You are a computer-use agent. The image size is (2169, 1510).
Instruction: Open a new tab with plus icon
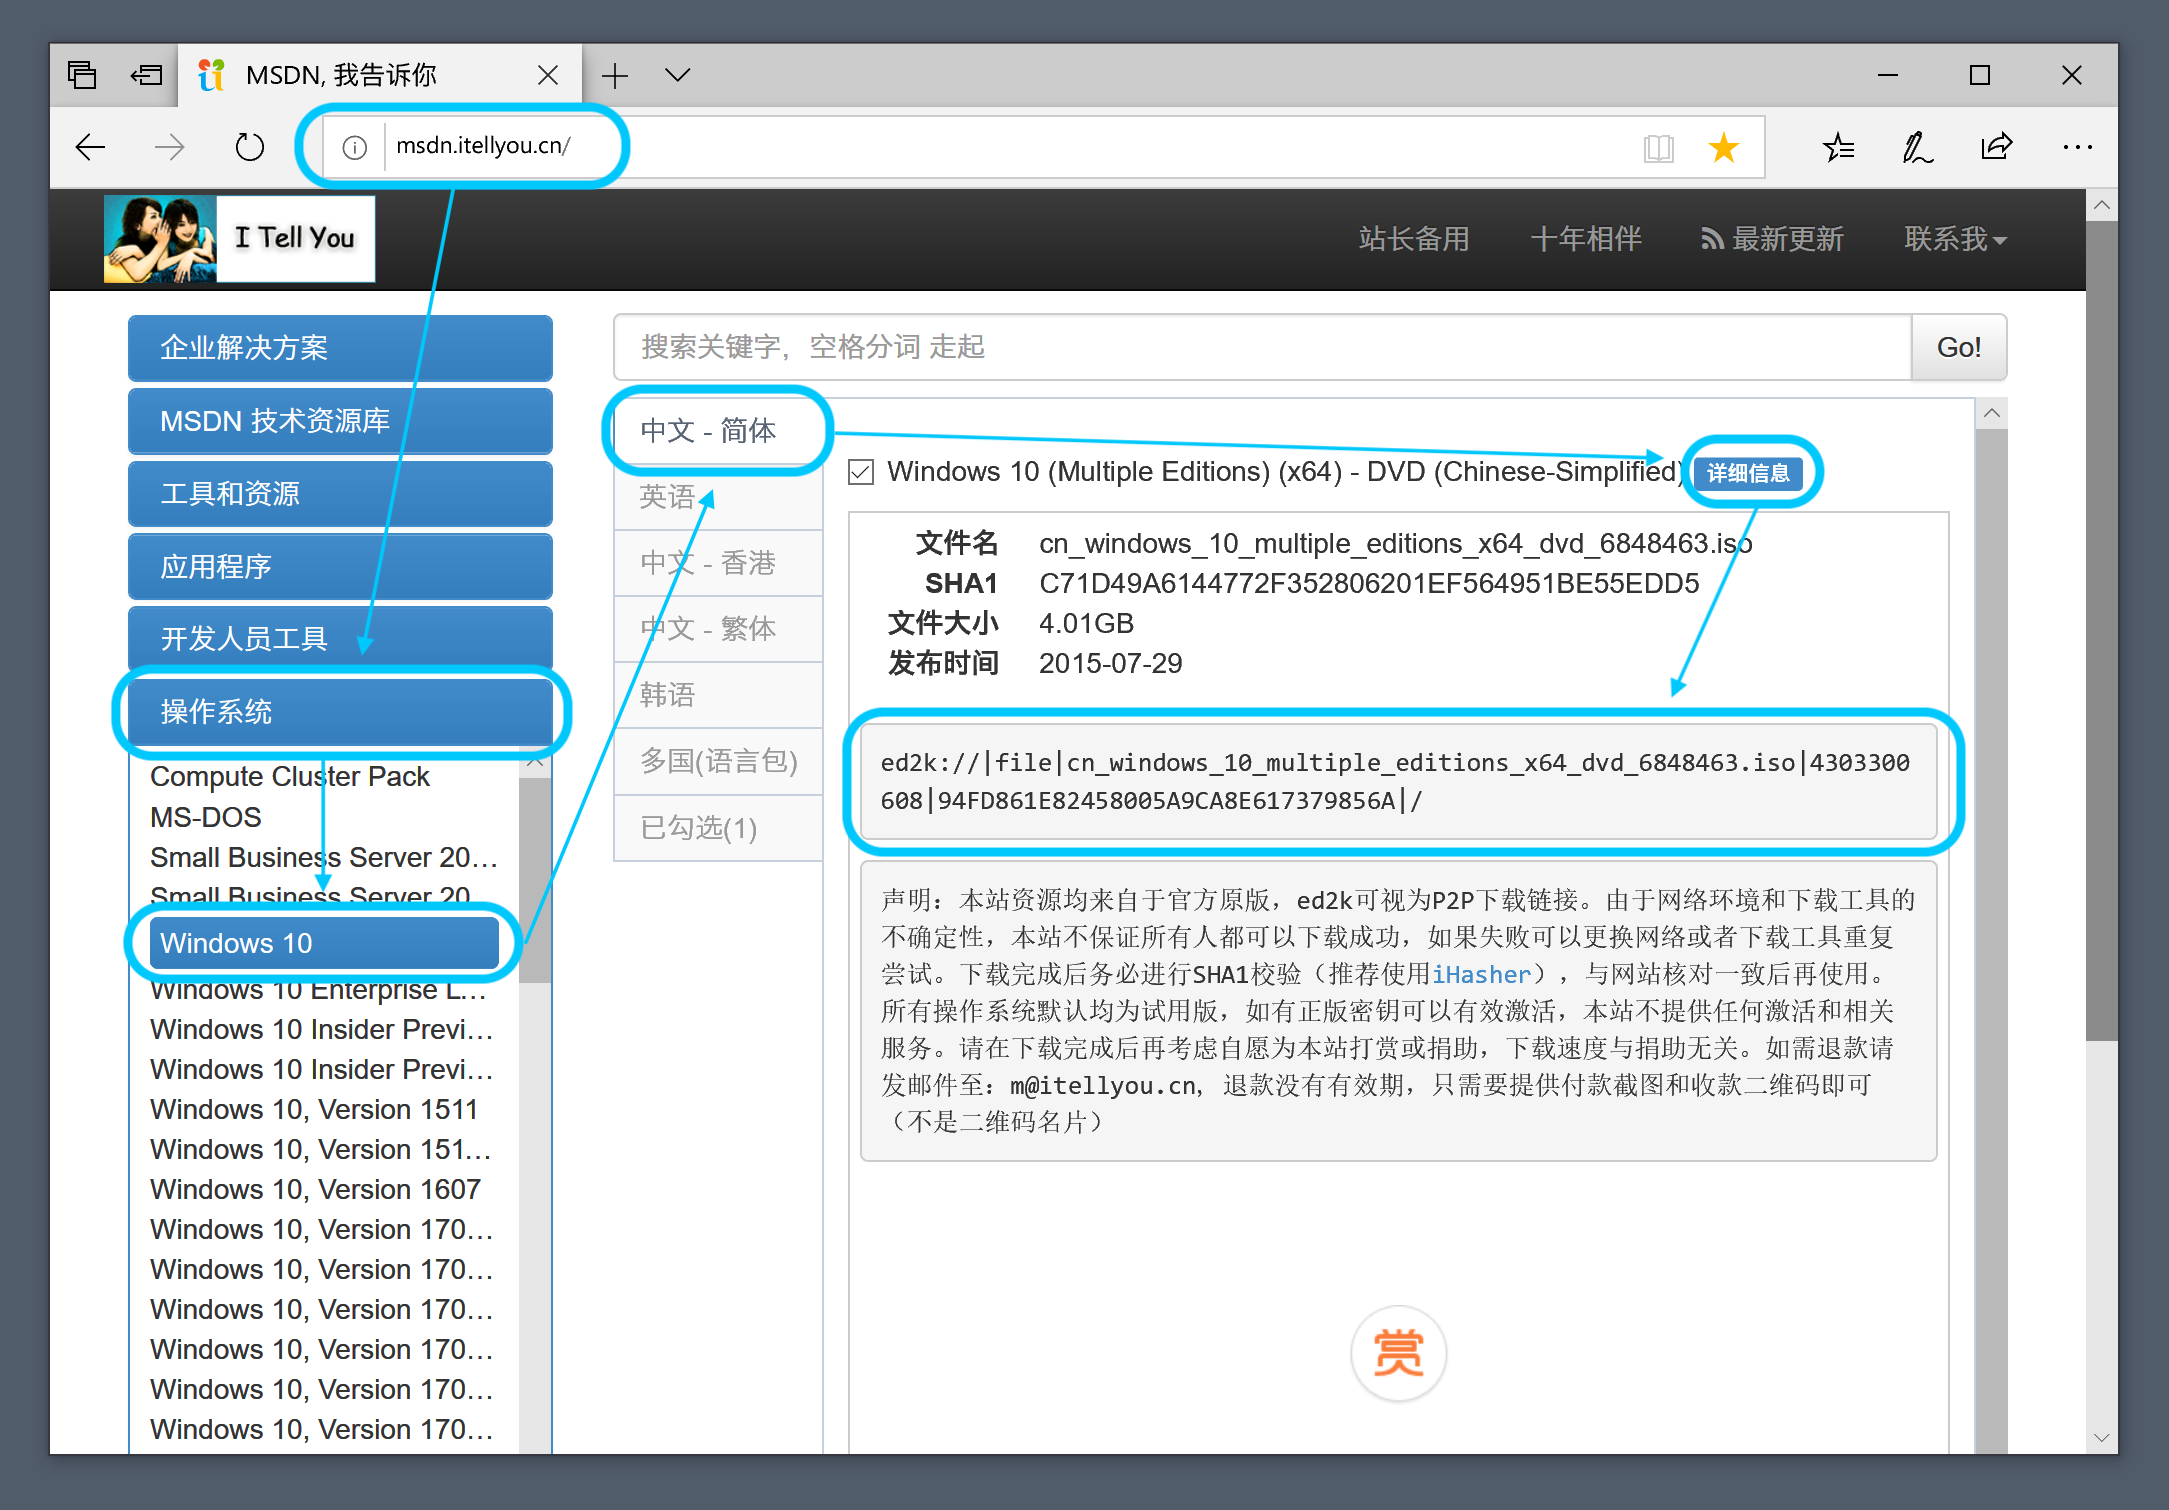point(615,75)
